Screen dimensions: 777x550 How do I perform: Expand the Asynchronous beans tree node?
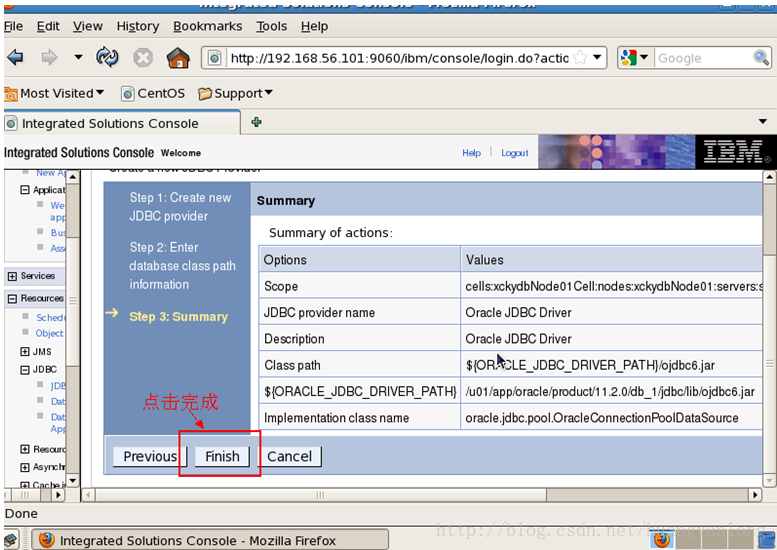pos(25,467)
